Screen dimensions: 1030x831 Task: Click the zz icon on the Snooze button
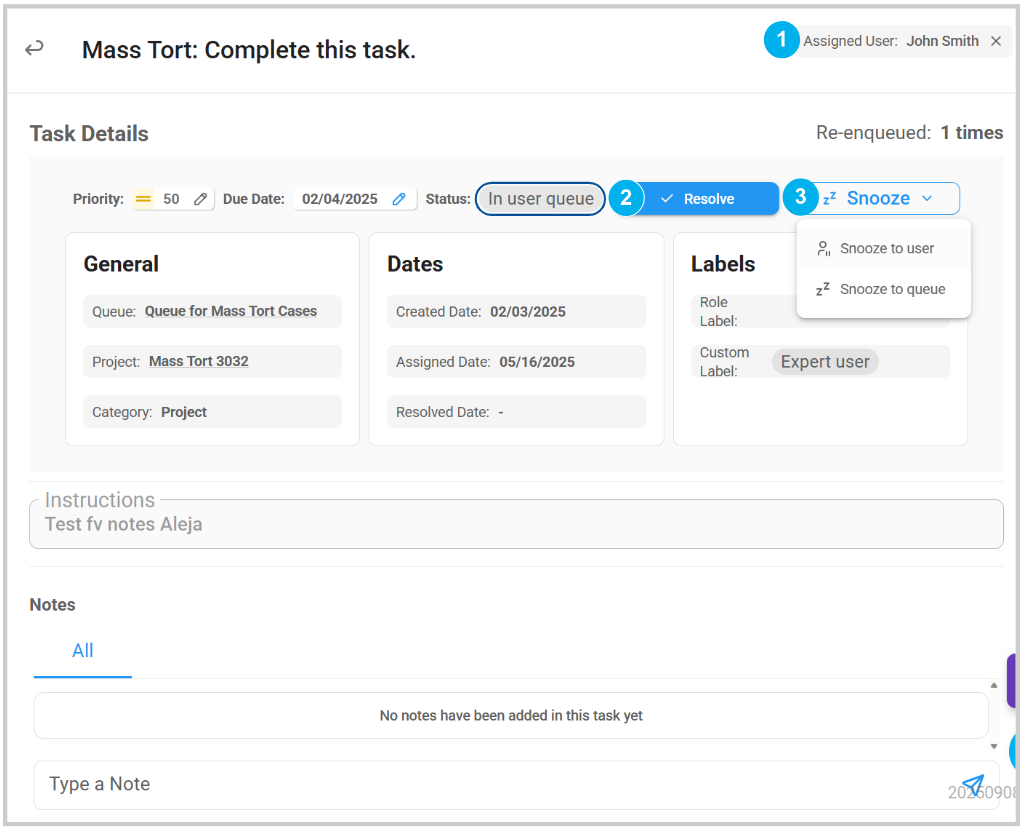[830, 199]
